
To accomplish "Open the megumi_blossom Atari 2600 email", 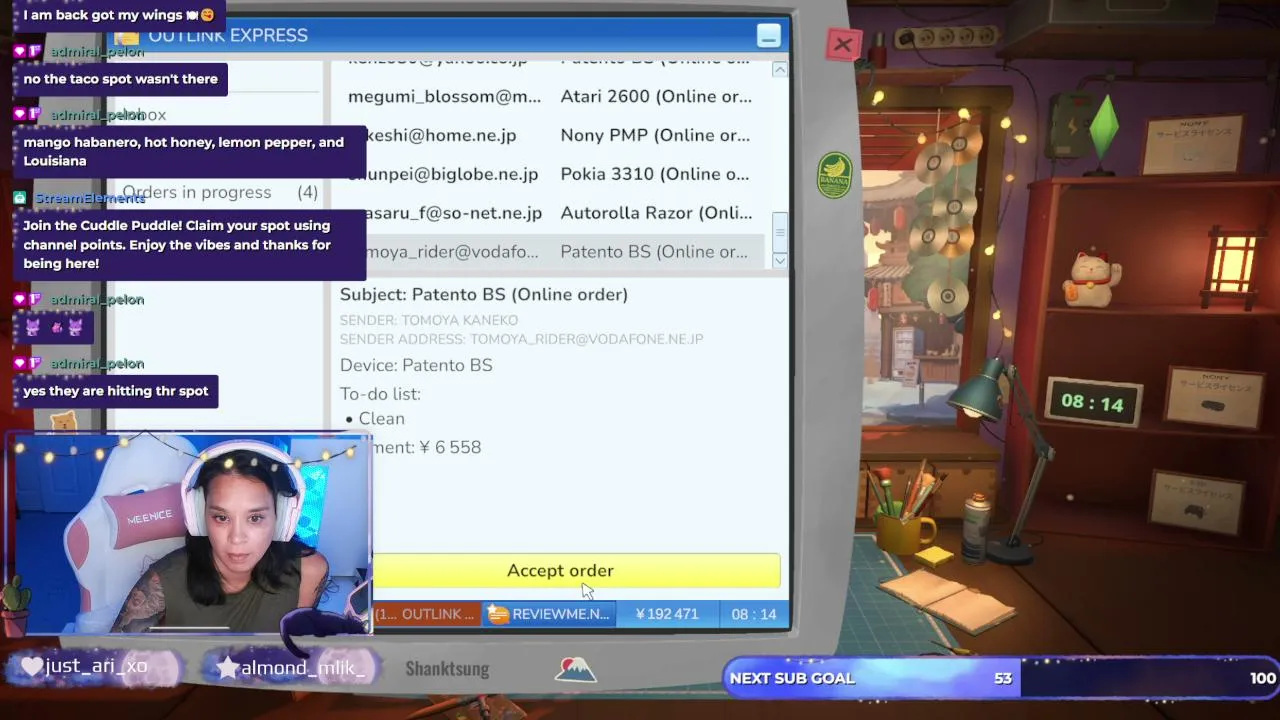I will click(550, 96).
